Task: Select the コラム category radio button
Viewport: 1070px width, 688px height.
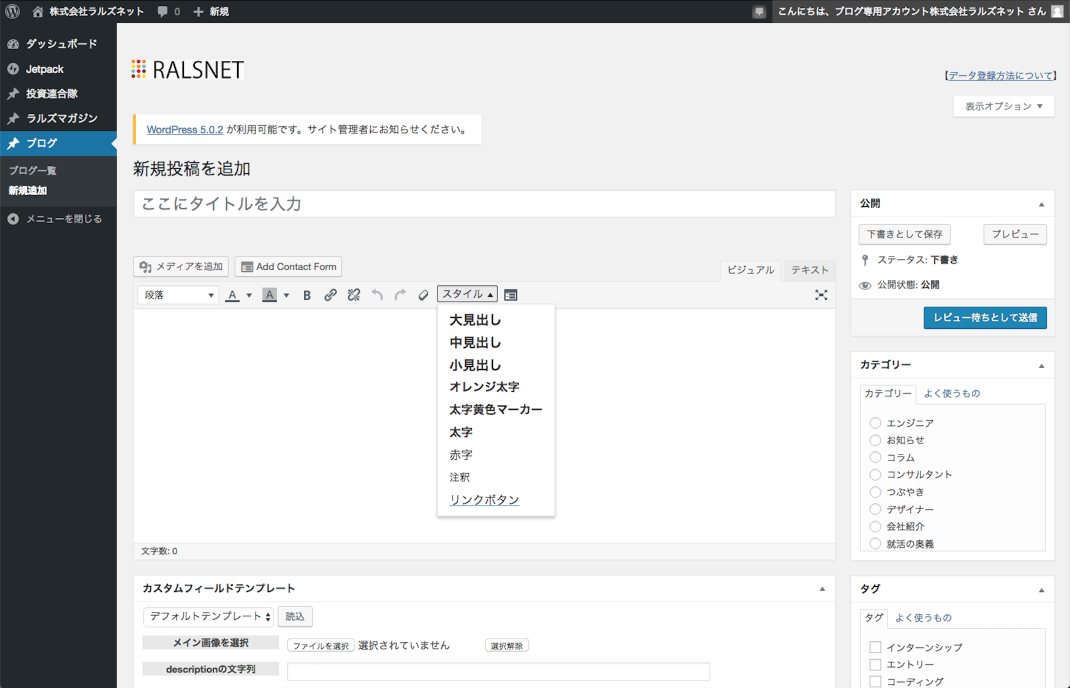Action: point(875,457)
